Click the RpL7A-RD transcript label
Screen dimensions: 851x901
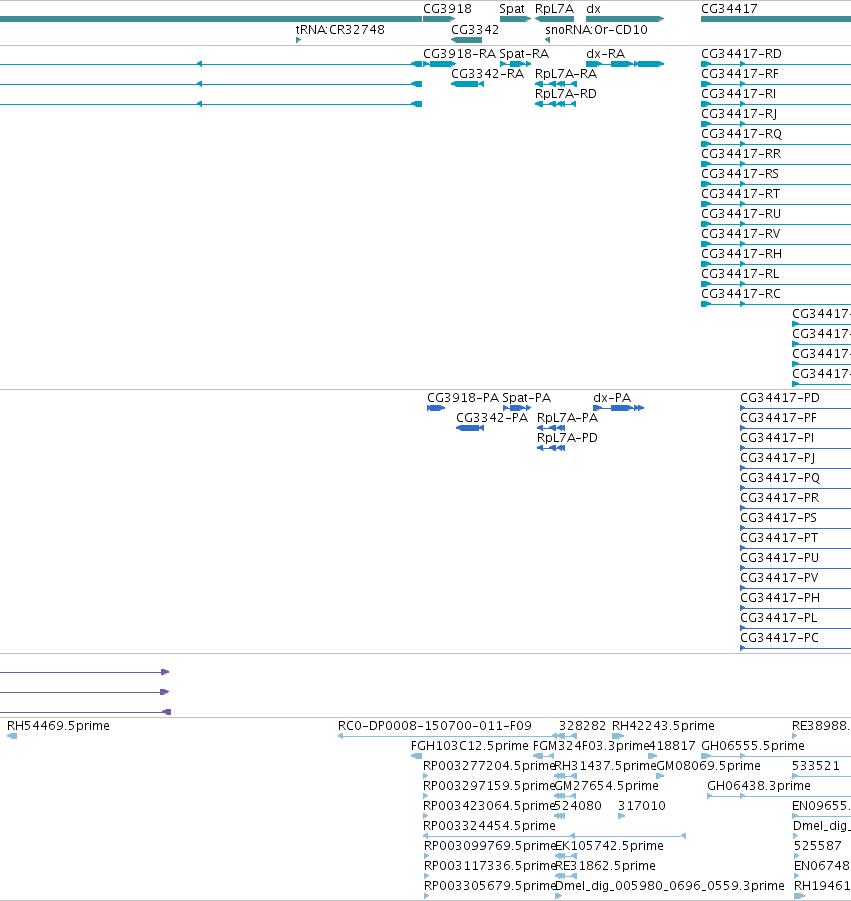tap(565, 94)
